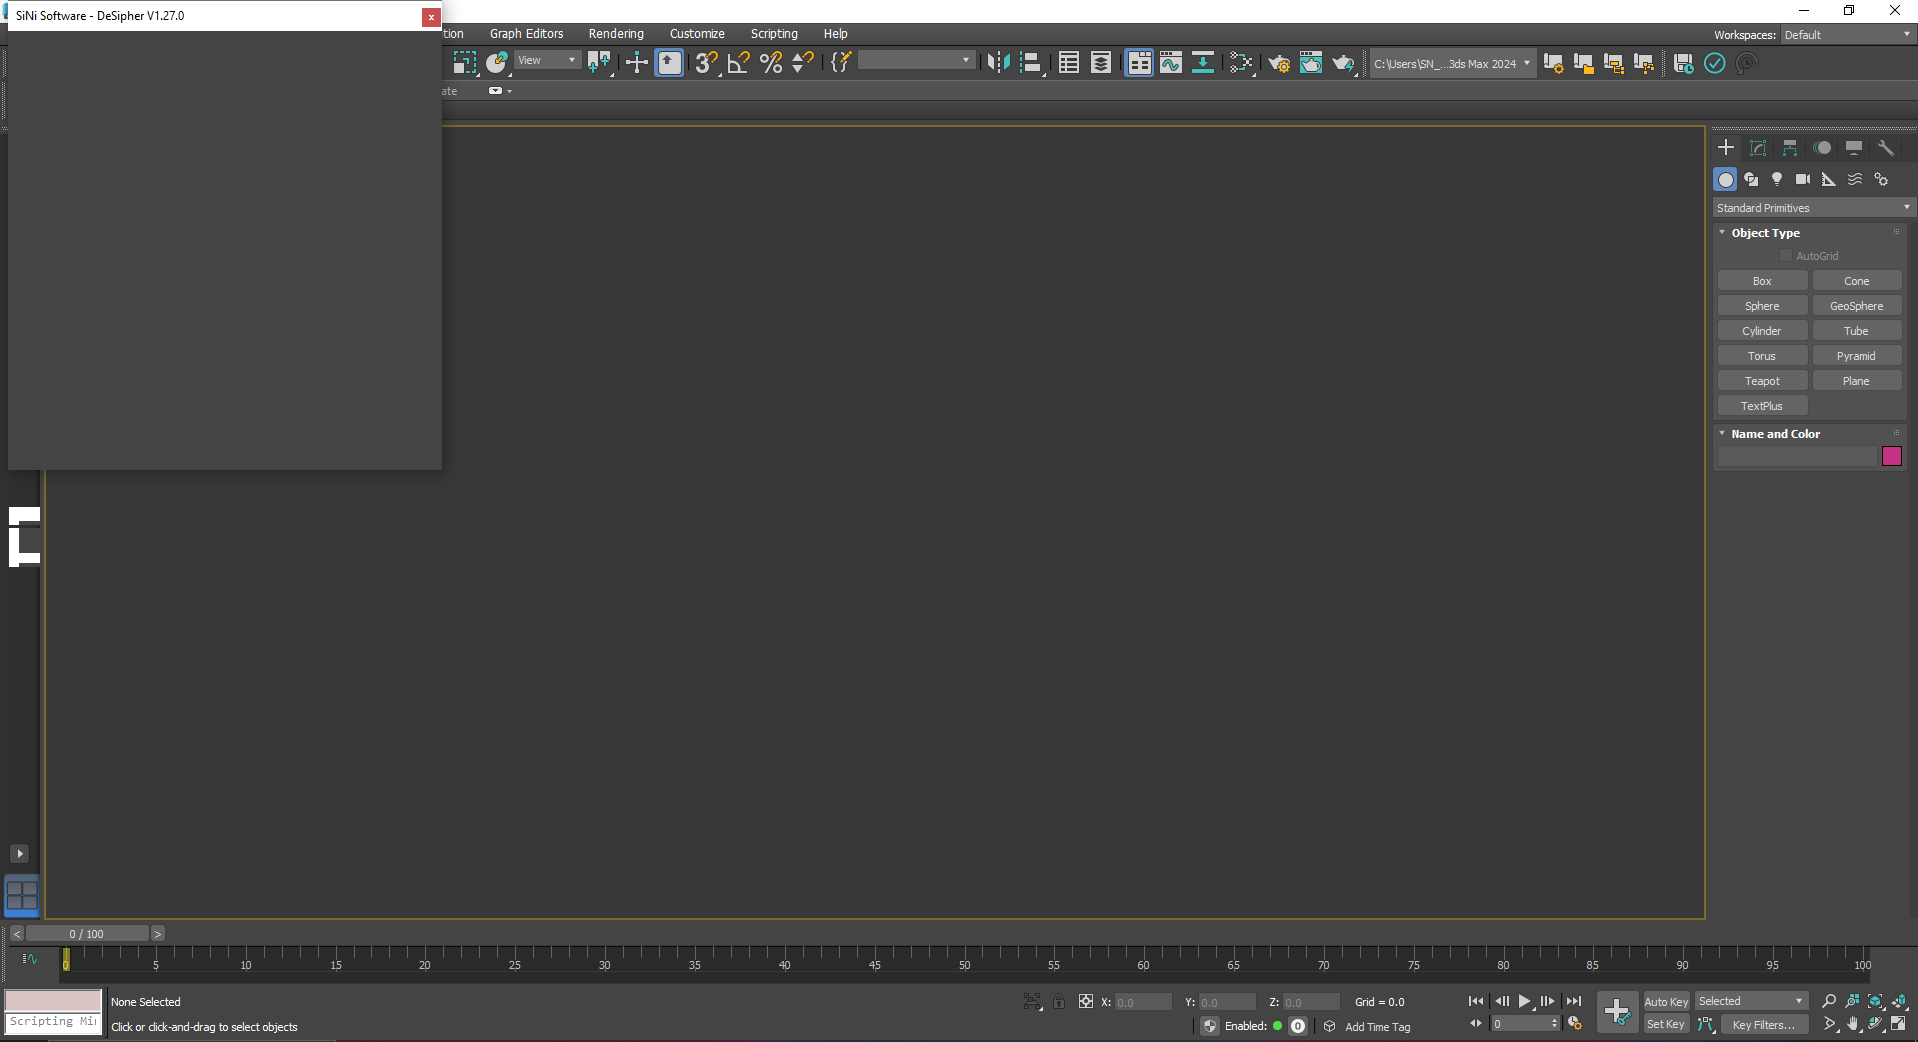Open the Align tool in main toolbar
This screenshot has width=1918, height=1042.
[x=1030, y=63]
